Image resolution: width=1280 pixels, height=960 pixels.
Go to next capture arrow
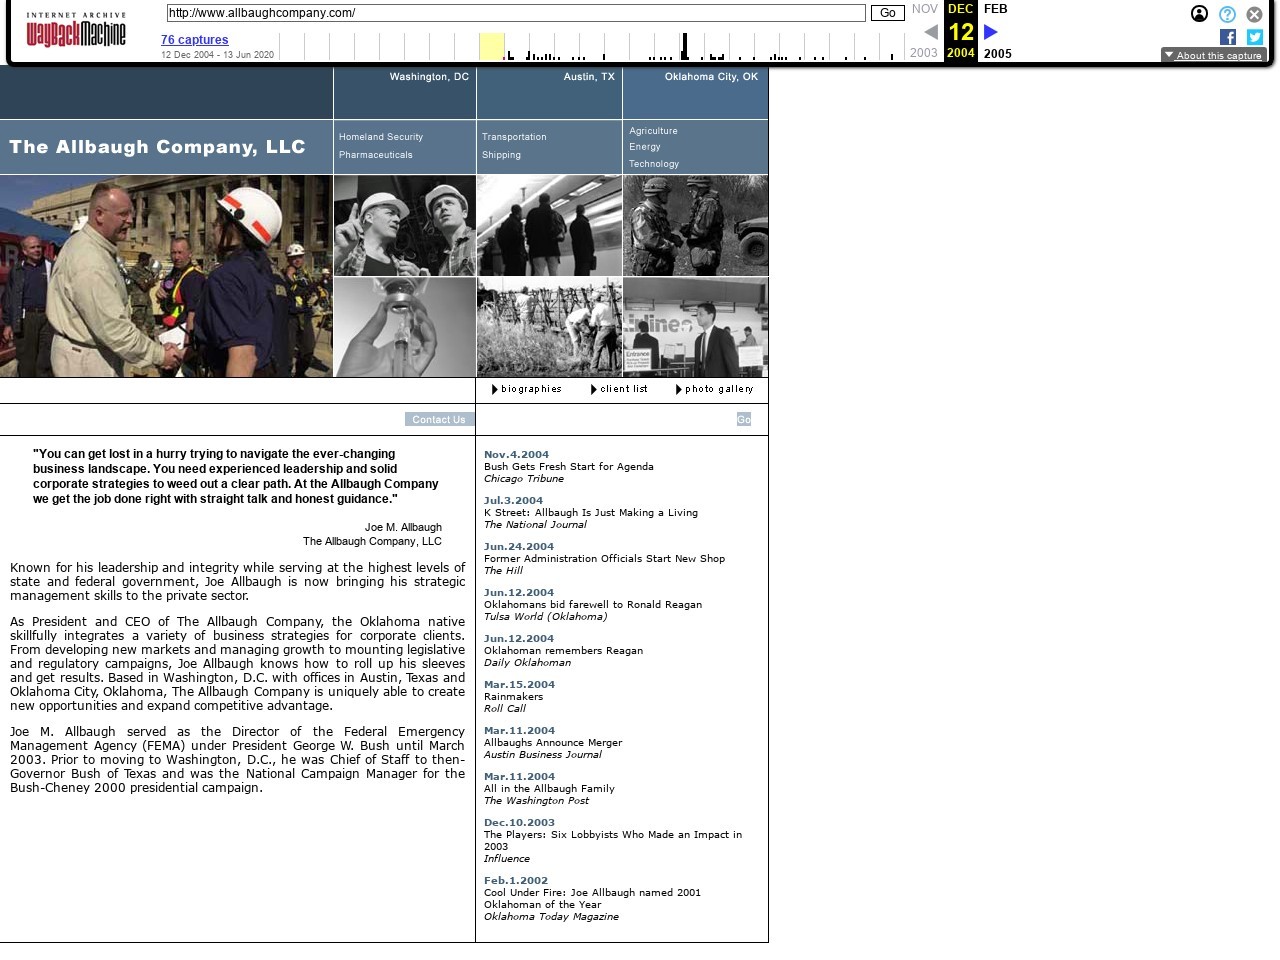click(991, 32)
